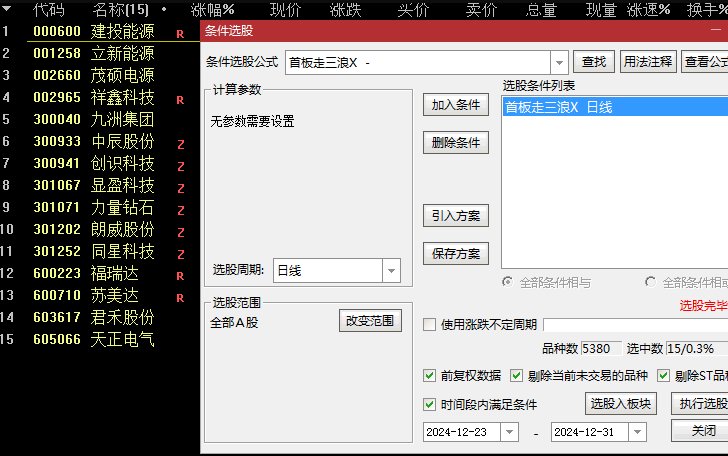The height and width of the screenshot is (456, 728).
Task: Run the 执行选股 button
Action: pos(700,404)
